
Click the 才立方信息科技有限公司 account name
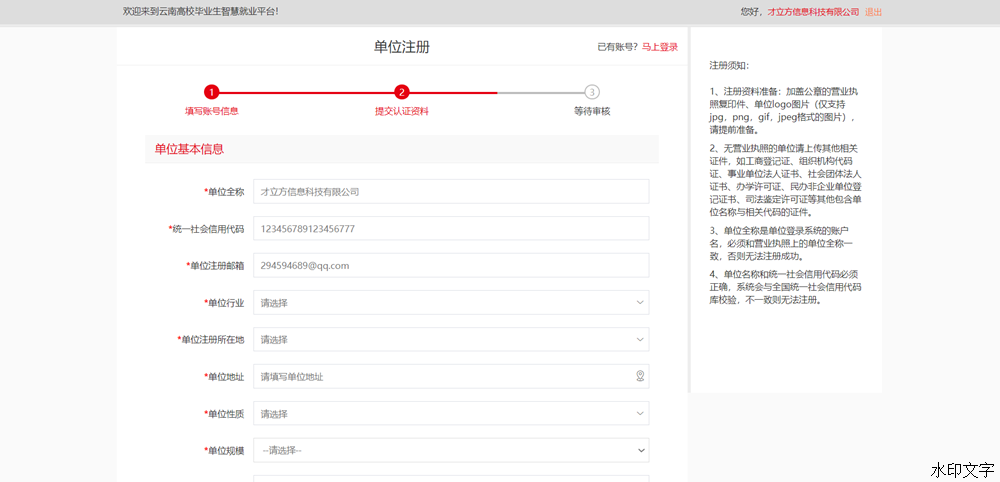click(813, 12)
